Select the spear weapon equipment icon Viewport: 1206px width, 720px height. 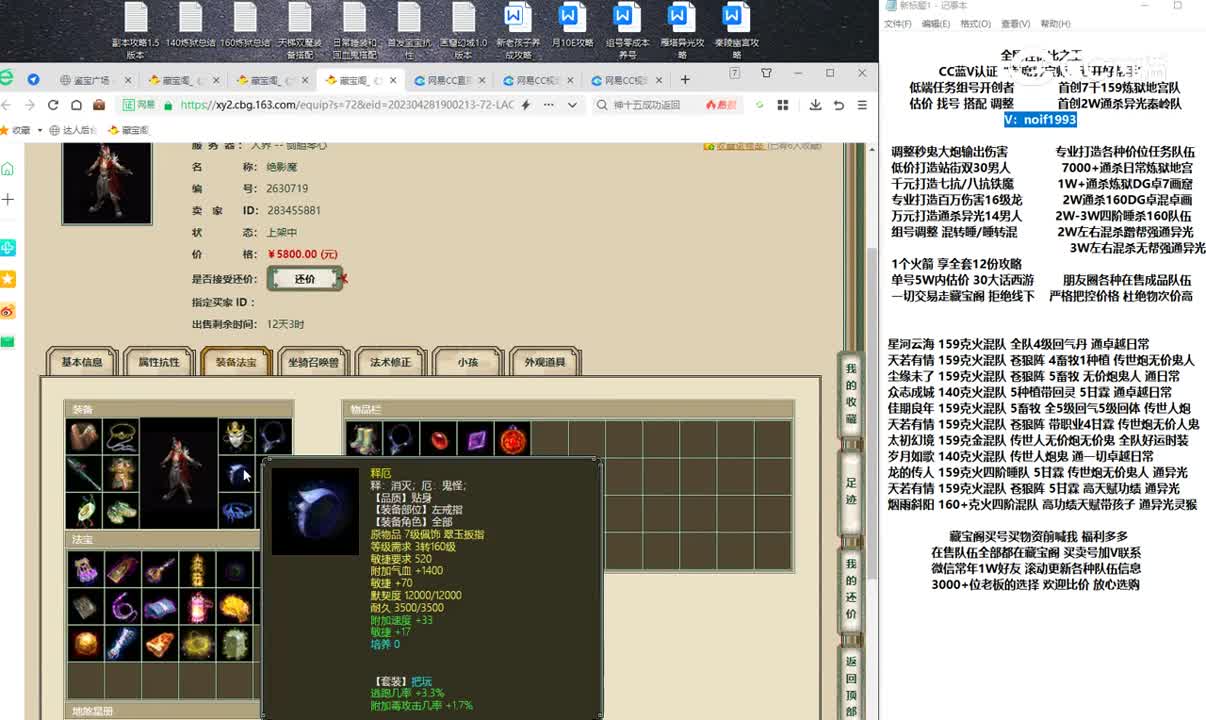[84, 474]
